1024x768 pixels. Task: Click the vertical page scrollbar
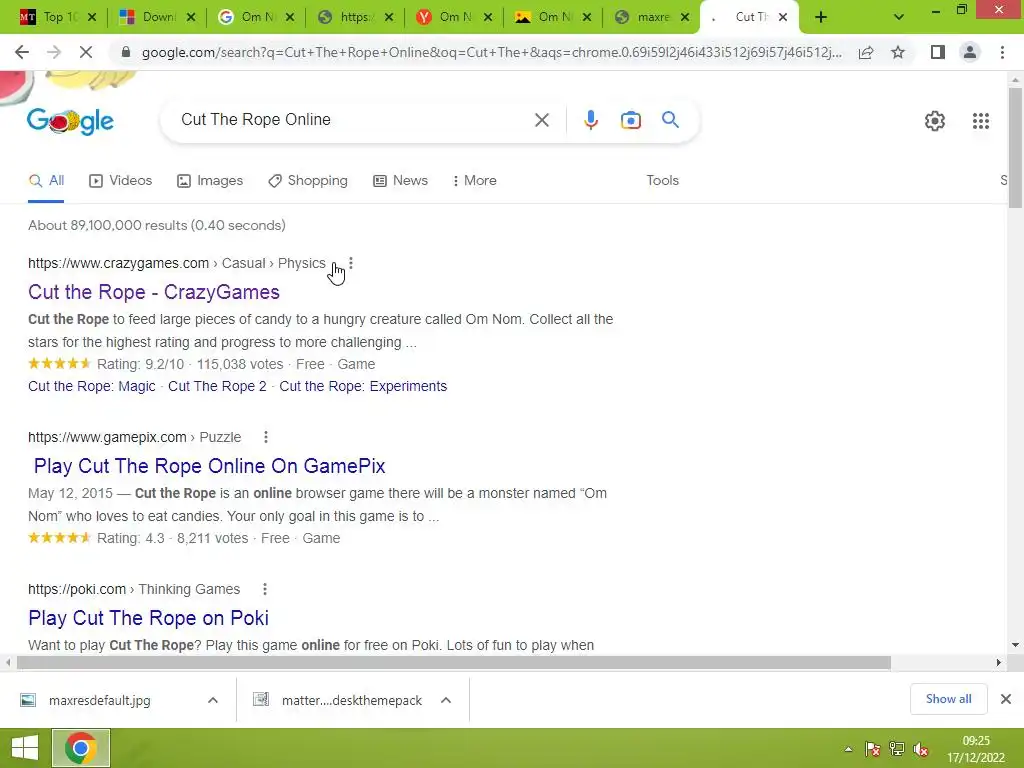click(1015, 148)
